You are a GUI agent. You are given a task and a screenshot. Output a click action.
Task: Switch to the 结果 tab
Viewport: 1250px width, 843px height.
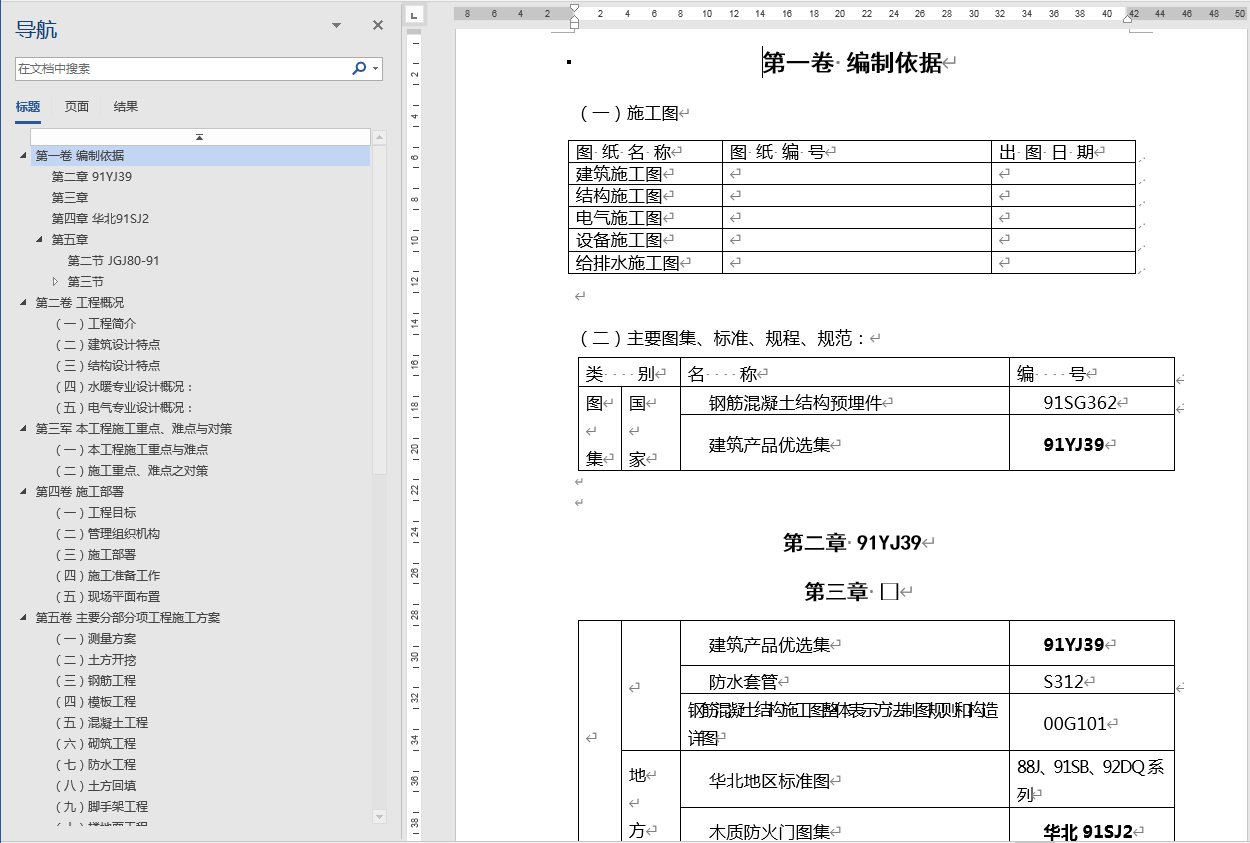coord(125,106)
